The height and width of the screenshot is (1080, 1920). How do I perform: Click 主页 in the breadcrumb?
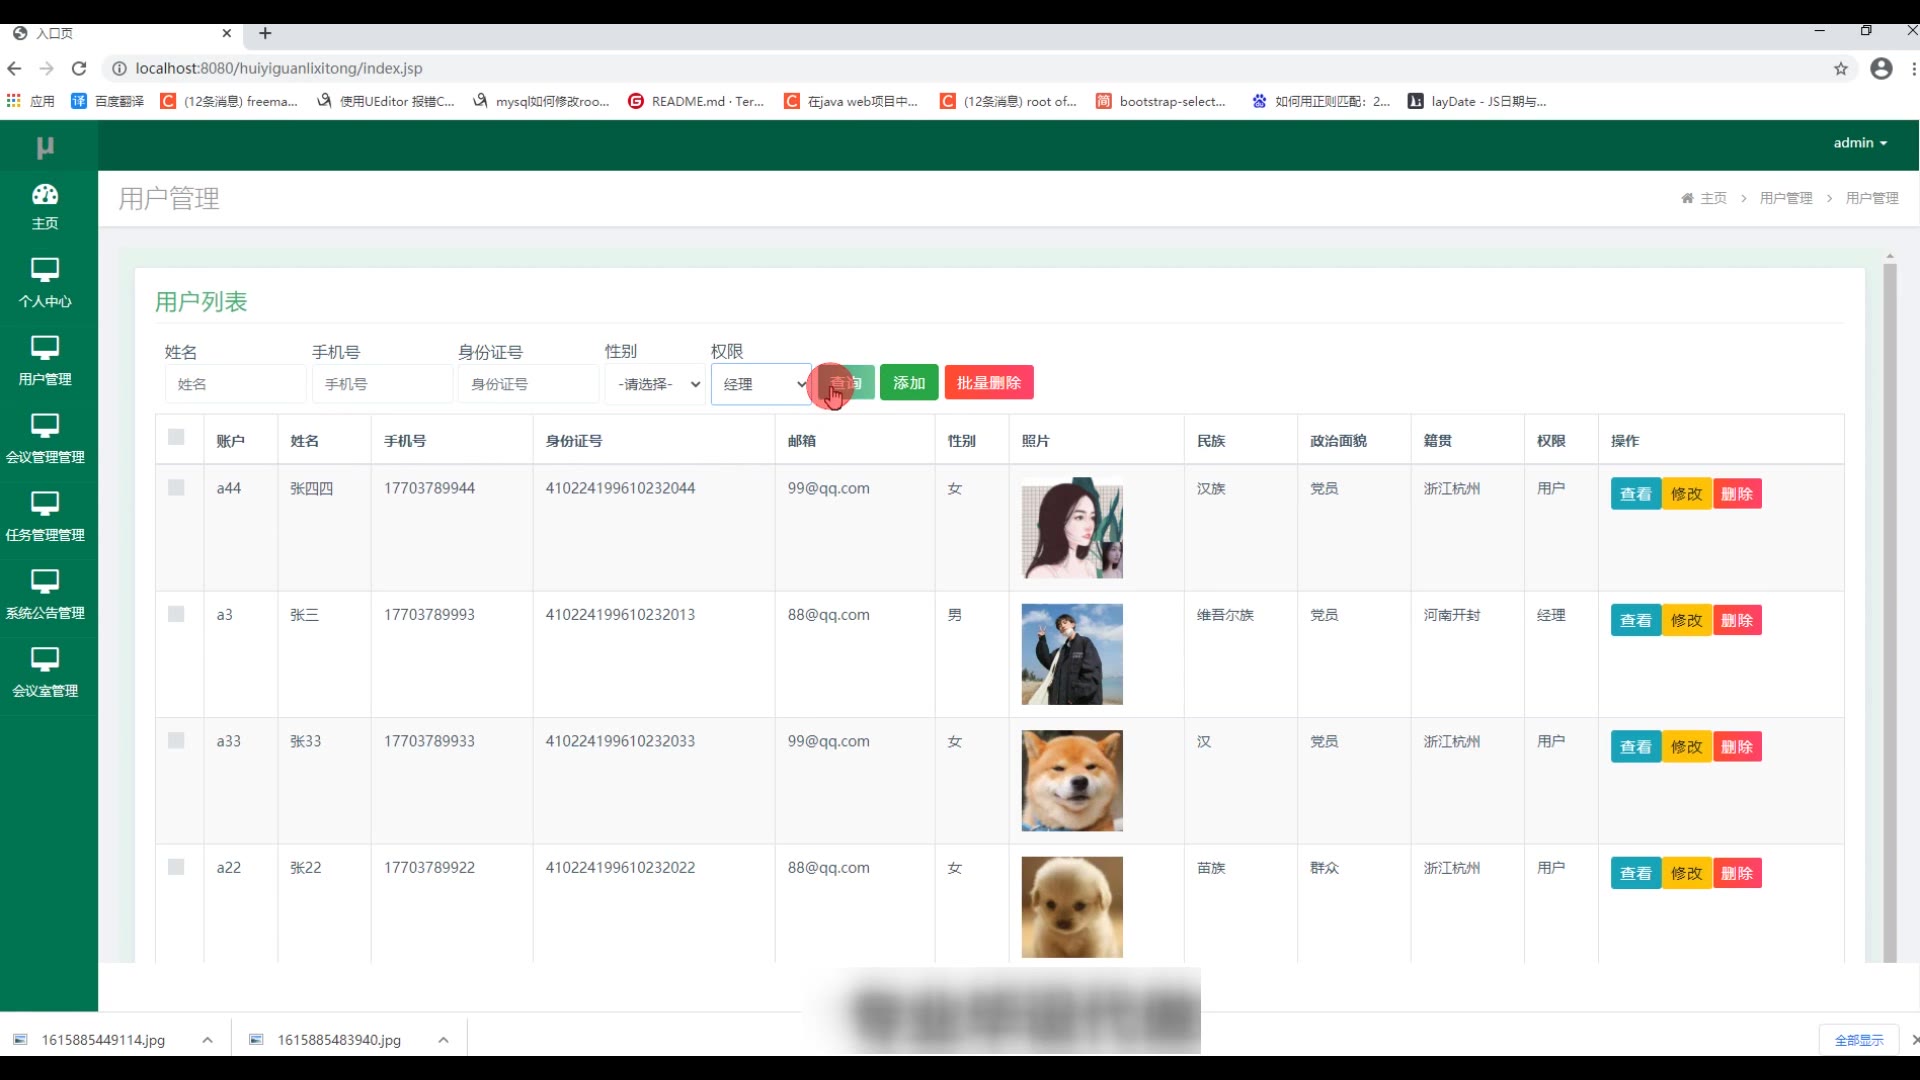tap(1713, 198)
